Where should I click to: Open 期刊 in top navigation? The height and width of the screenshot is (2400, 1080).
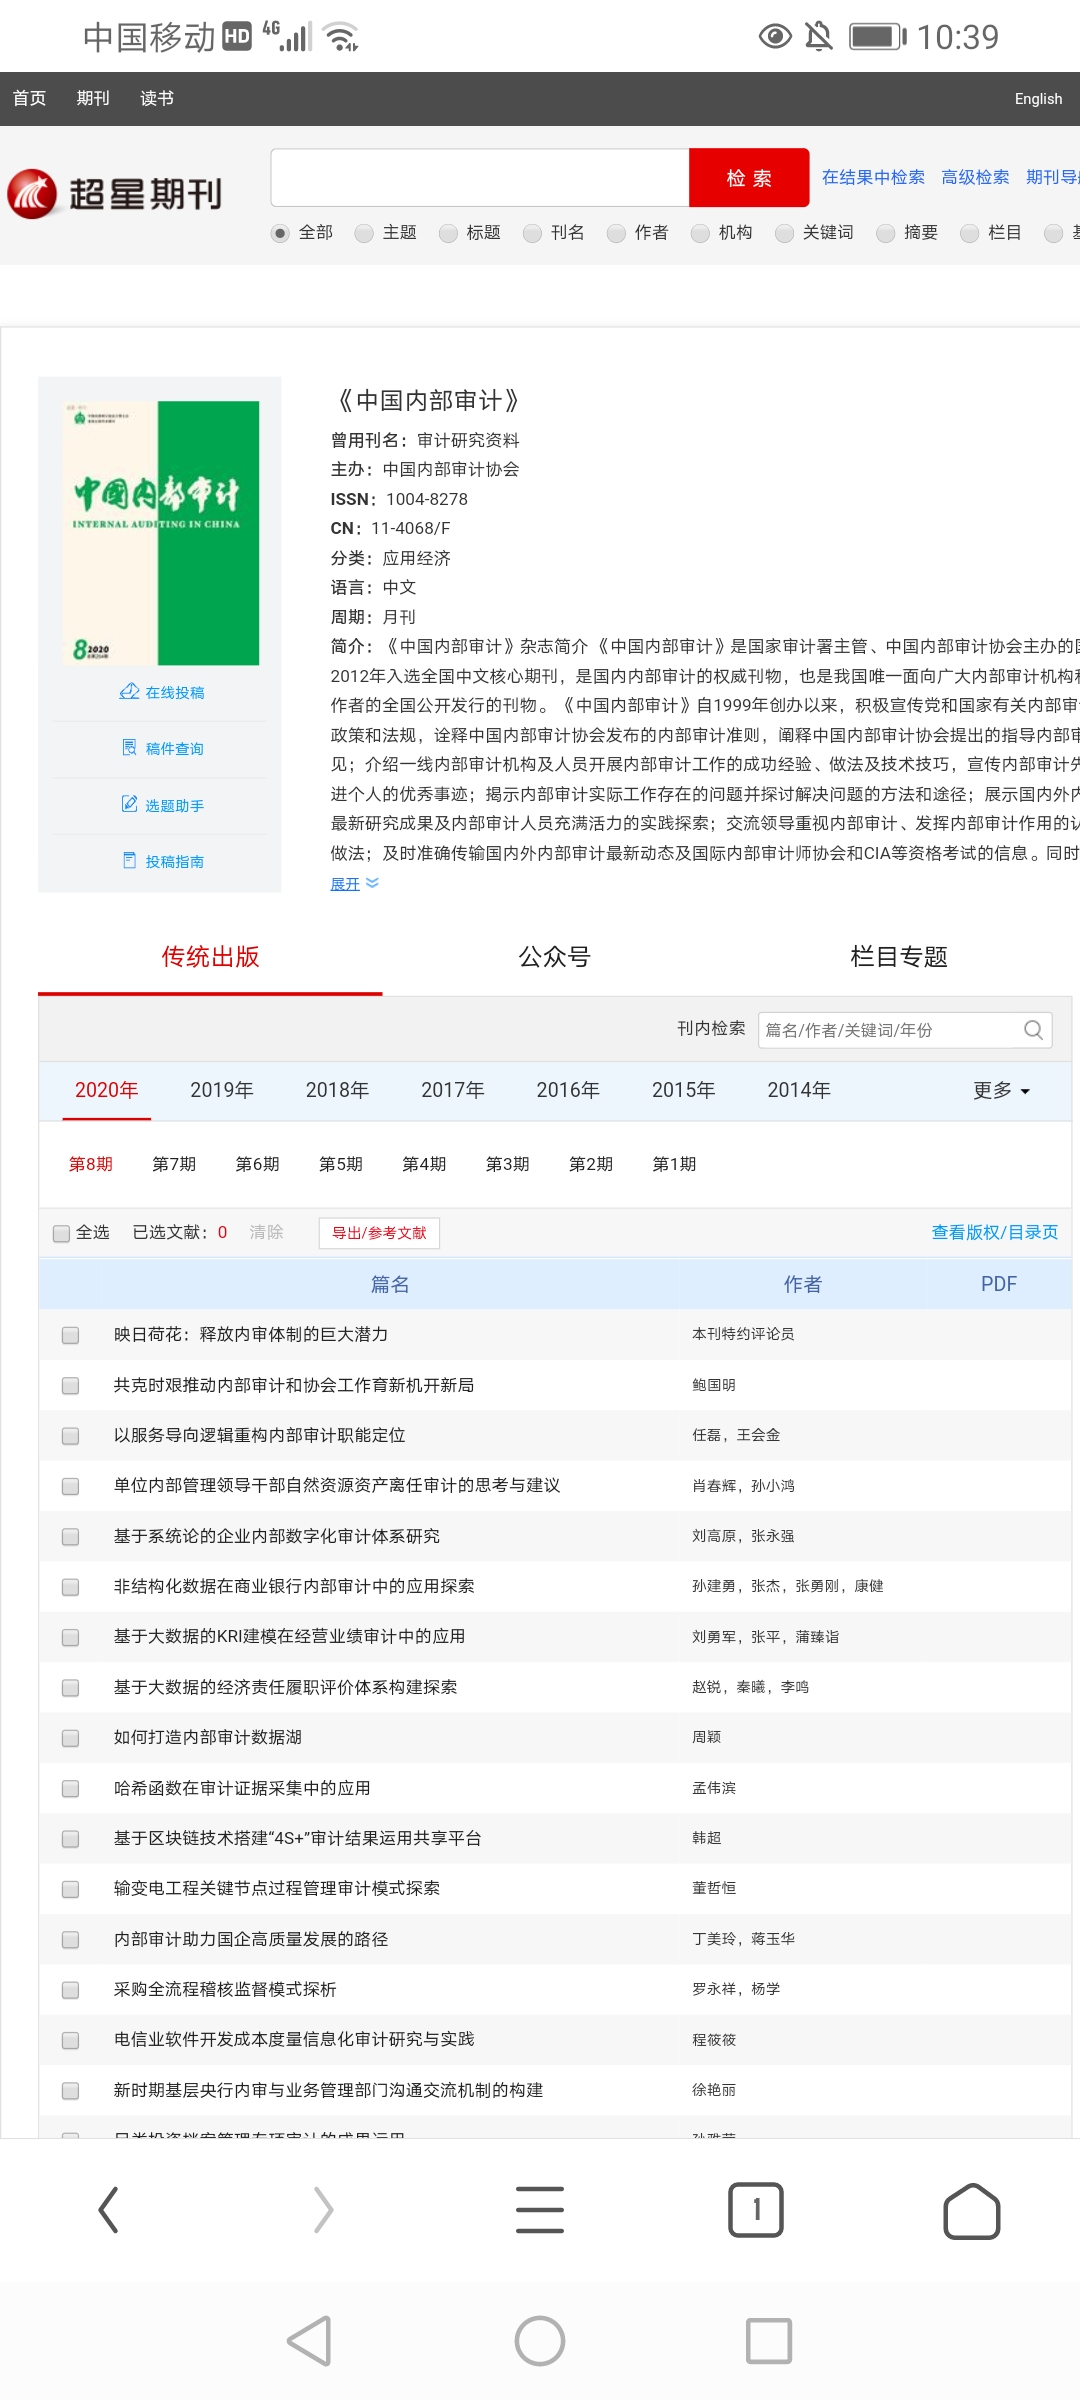point(93,98)
